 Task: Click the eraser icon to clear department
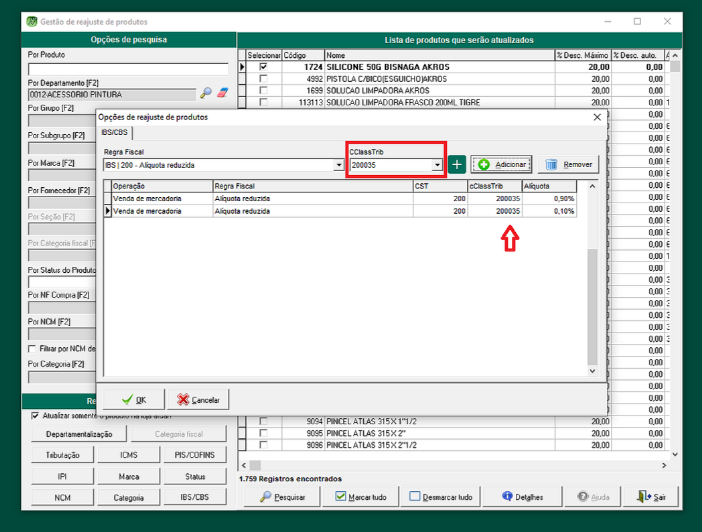coord(223,93)
